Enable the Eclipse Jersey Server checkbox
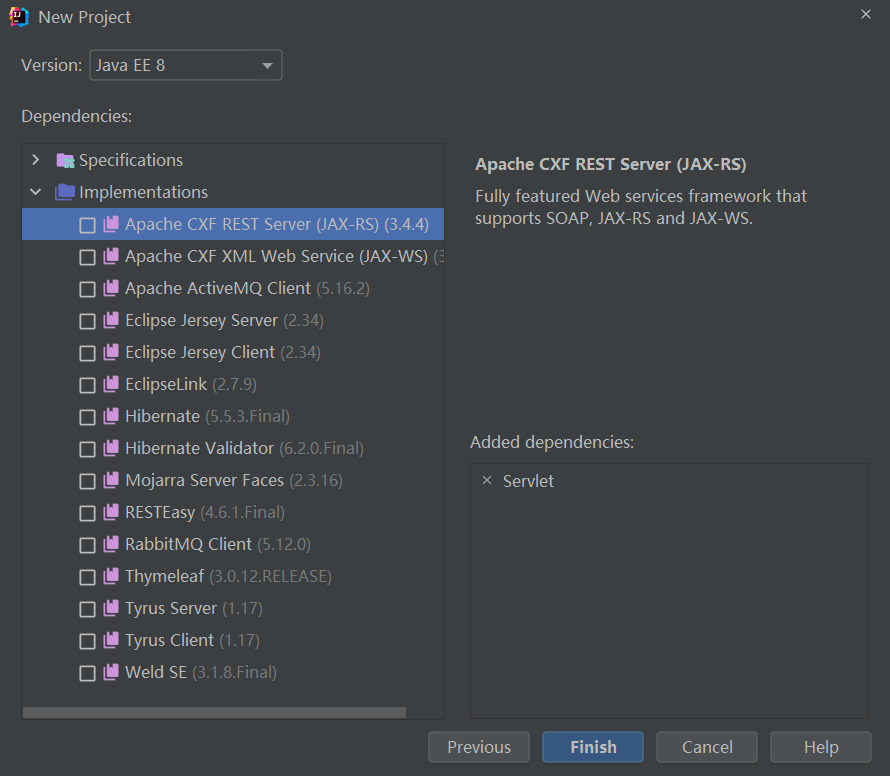This screenshot has height=776, width=890. 87,321
